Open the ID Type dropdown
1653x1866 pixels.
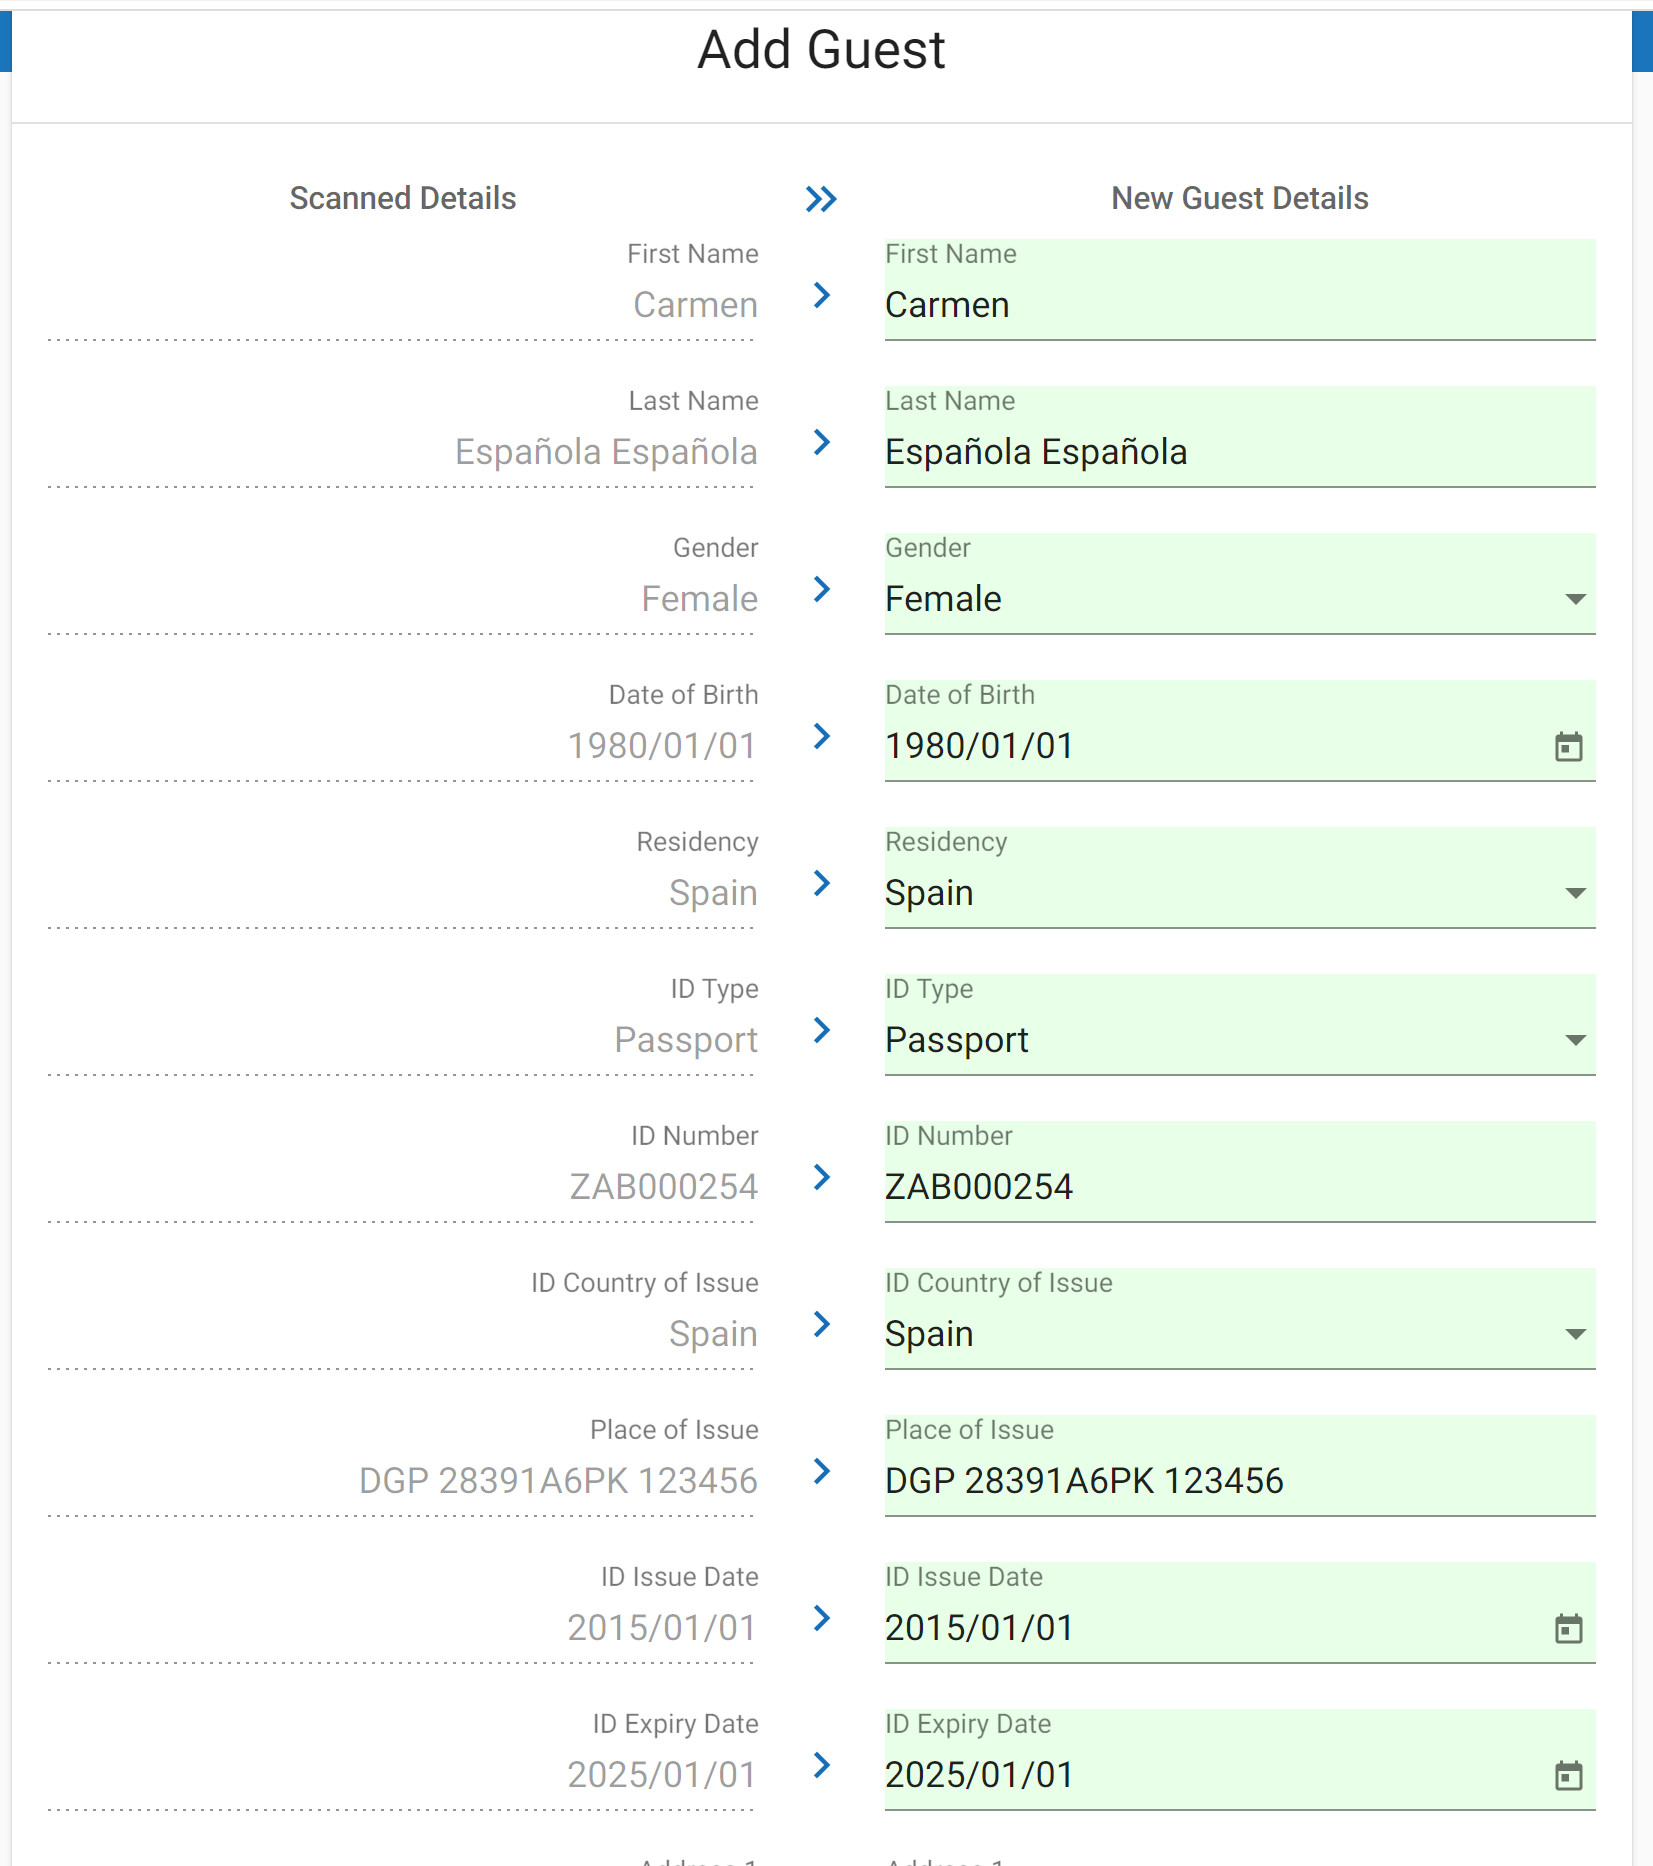pos(1575,1039)
